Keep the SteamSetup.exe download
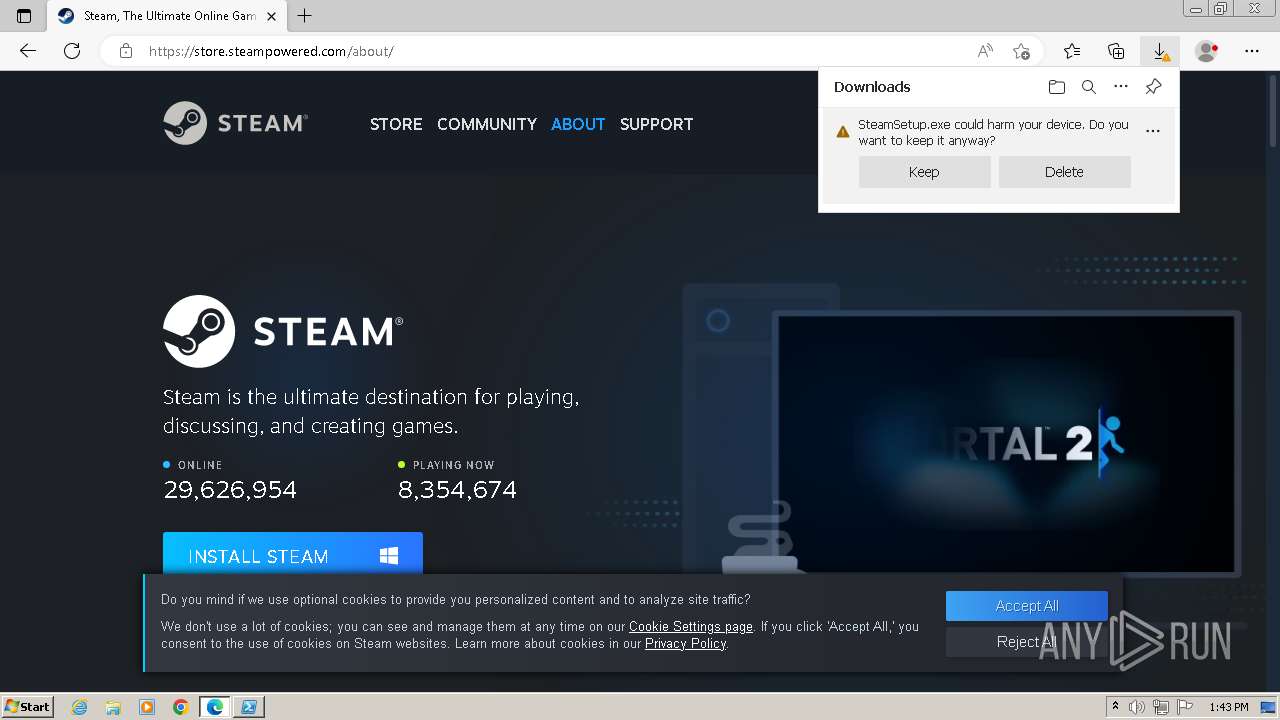This screenshot has height=720, width=1280. pyautogui.click(x=924, y=172)
